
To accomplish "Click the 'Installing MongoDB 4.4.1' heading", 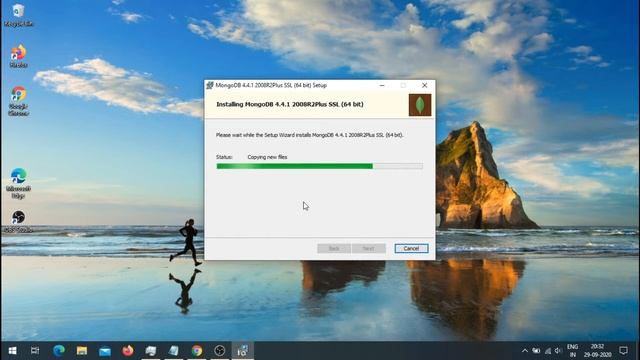I will pyautogui.click(x=290, y=104).
